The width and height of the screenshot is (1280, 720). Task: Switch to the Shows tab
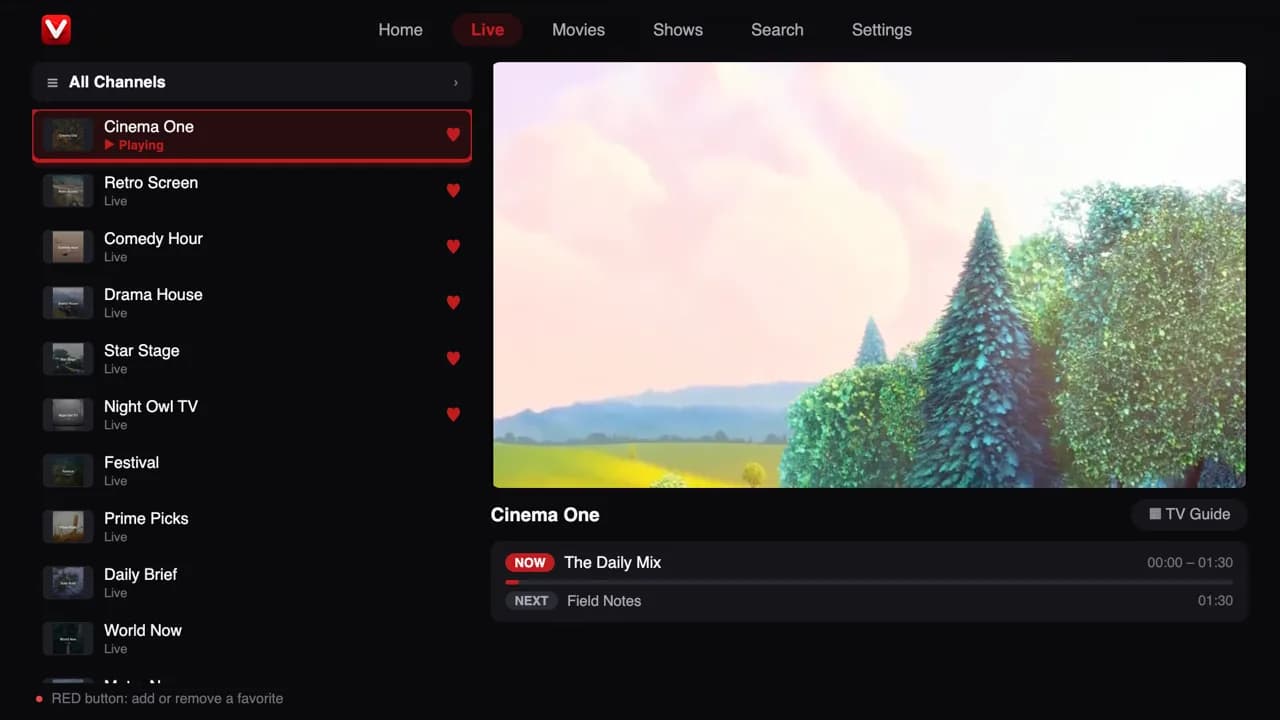tap(678, 30)
